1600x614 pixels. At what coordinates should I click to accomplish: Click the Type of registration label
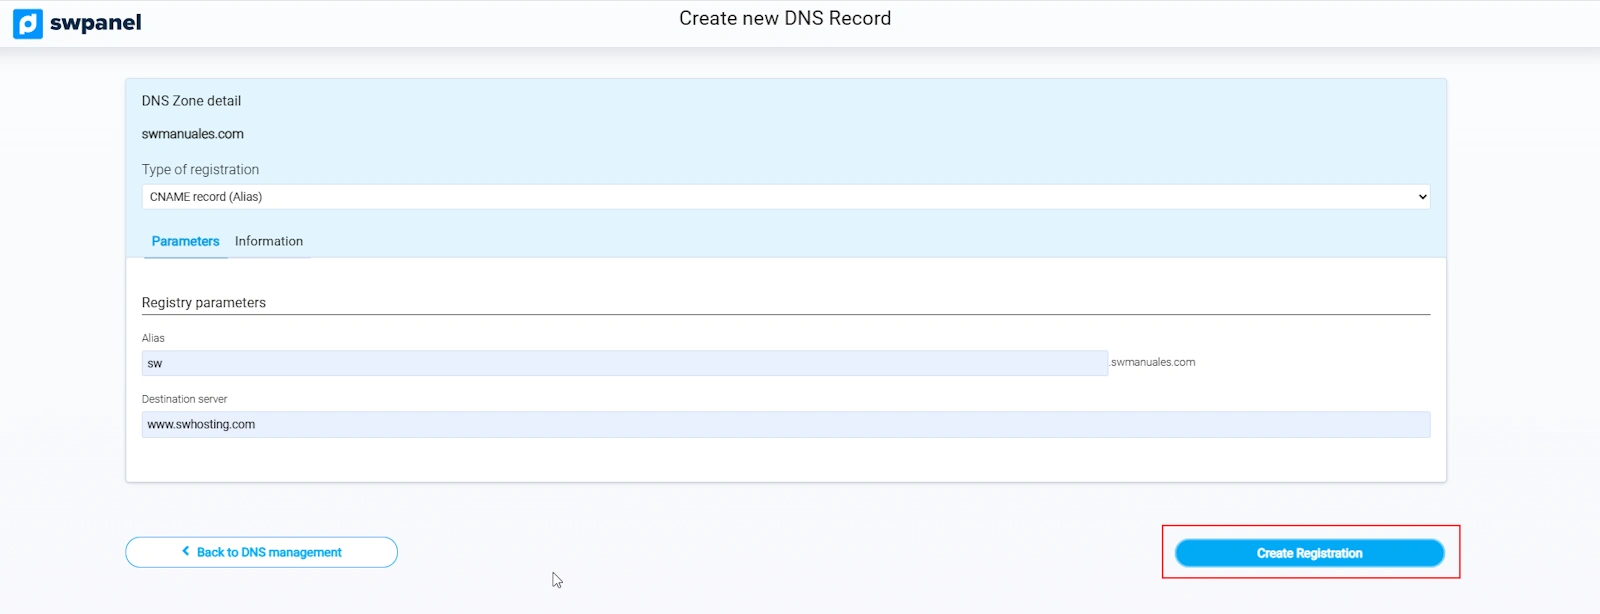200,170
